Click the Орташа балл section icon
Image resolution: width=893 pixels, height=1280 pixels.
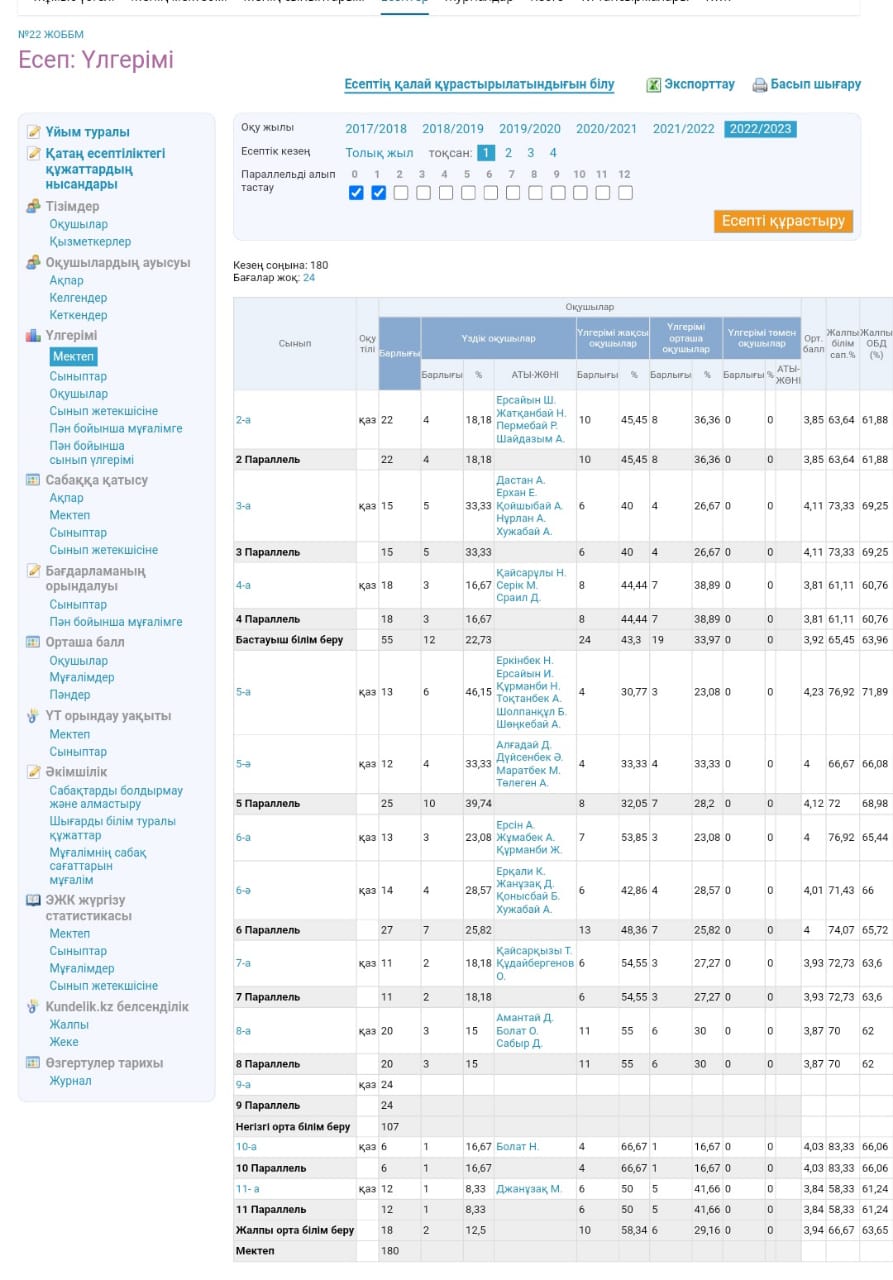(x=34, y=643)
